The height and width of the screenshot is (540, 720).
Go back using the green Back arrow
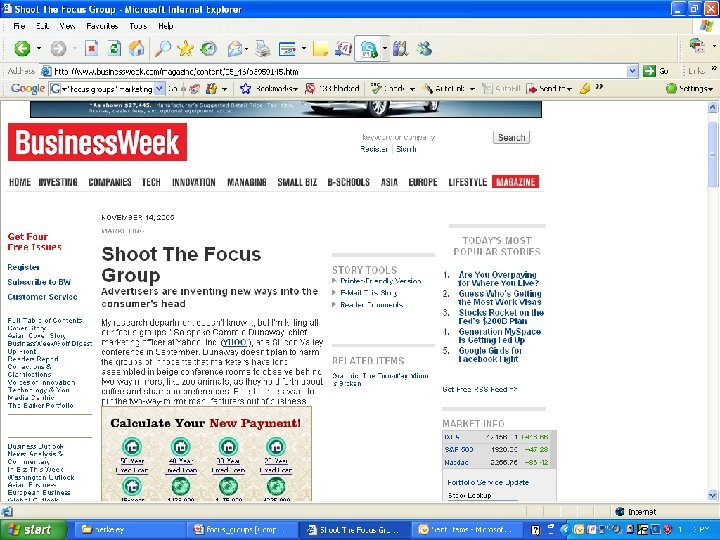click(22, 48)
